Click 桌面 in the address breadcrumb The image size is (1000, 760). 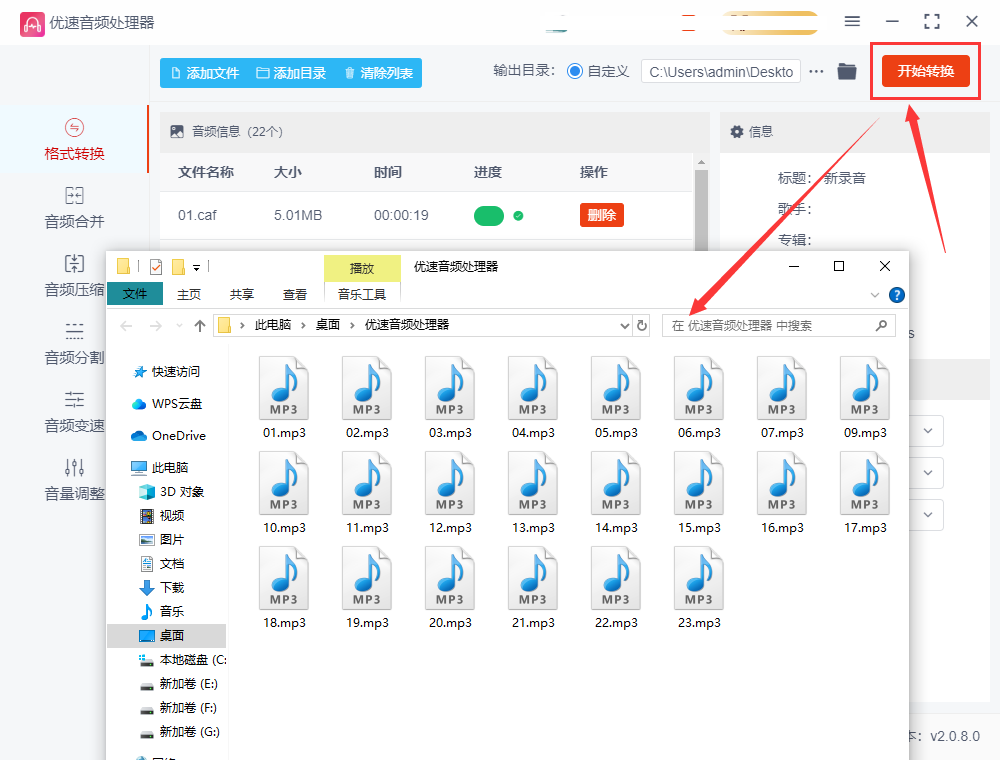[328, 325]
